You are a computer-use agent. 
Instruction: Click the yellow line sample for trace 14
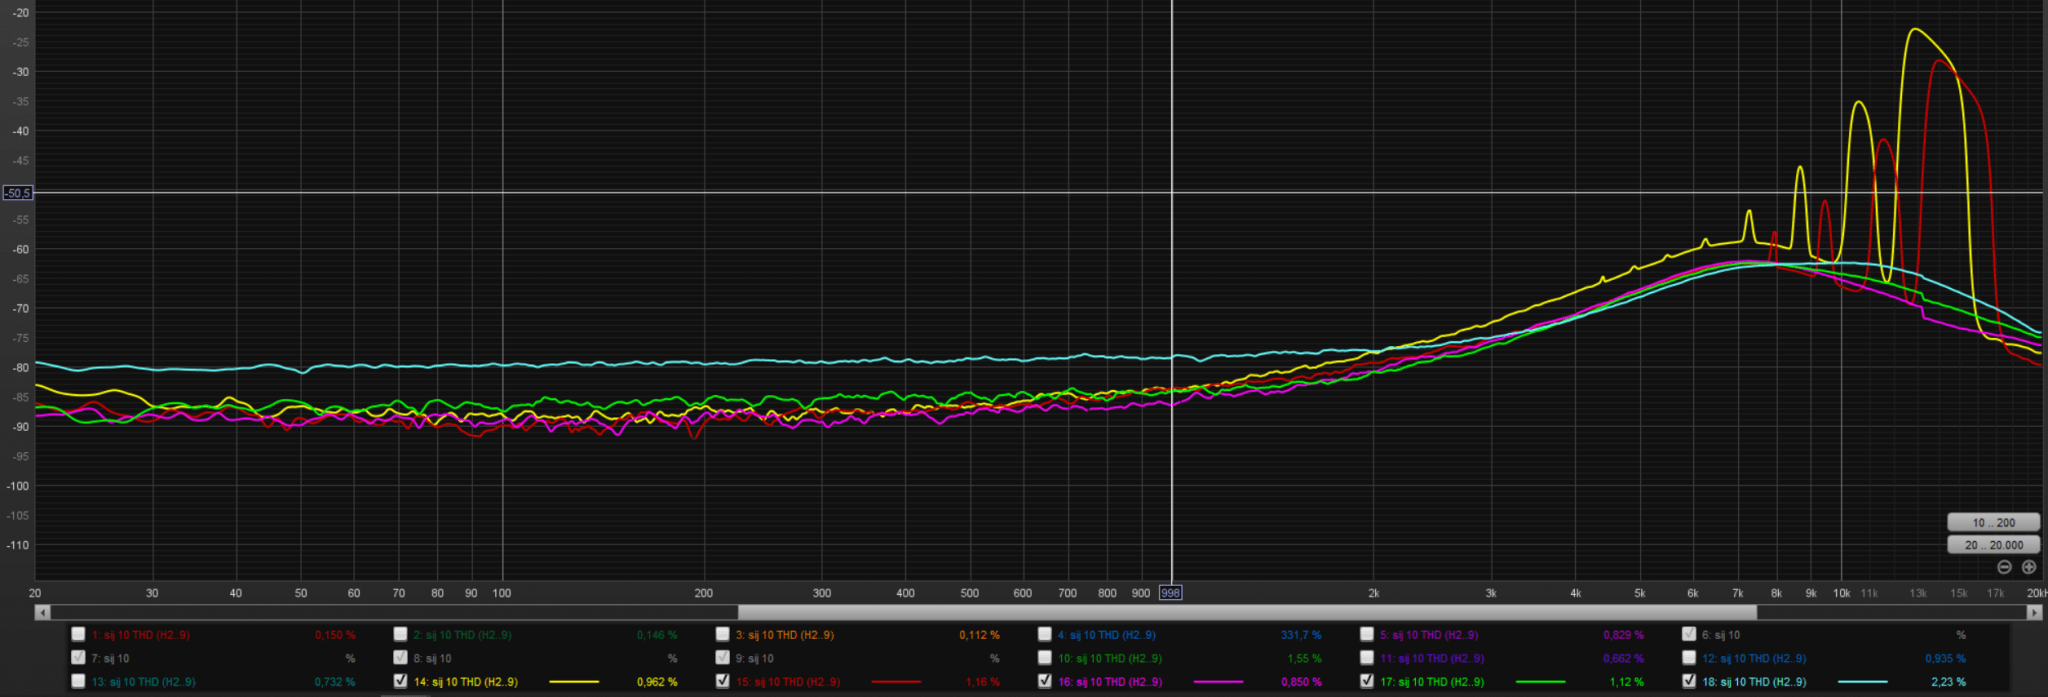coord(574,682)
